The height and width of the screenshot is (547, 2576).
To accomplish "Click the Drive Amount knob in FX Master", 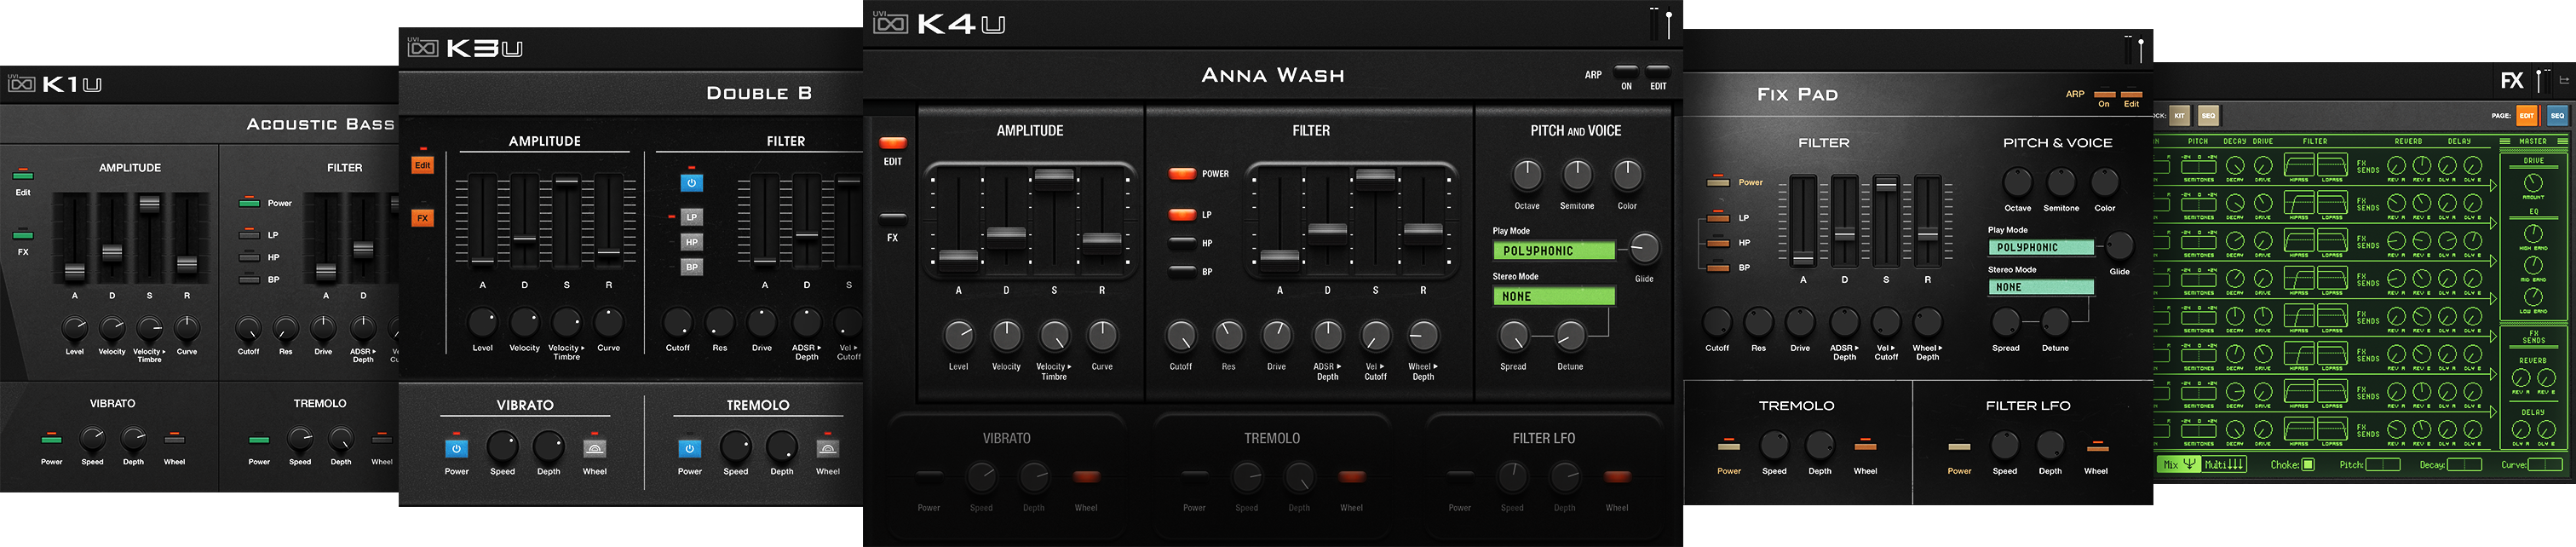I will point(2533,183).
